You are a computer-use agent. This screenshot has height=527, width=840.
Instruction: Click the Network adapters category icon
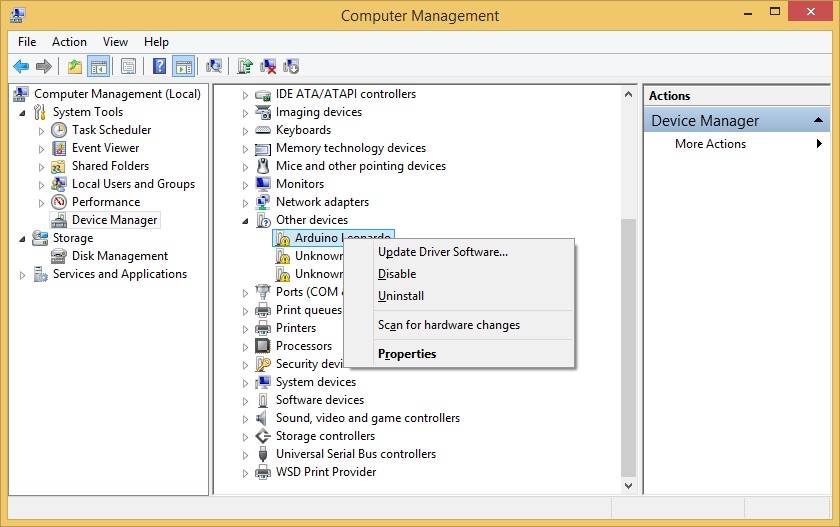pyautogui.click(x=263, y=202)
